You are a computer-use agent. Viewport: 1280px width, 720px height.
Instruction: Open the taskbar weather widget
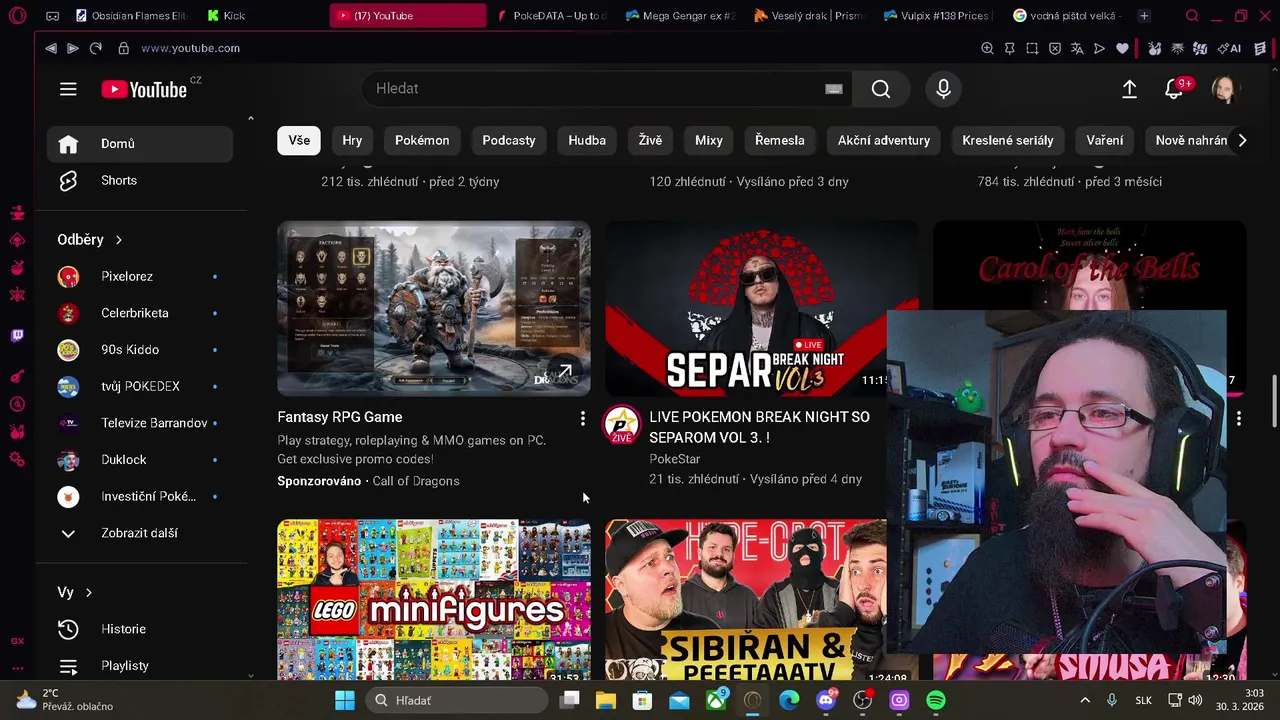pos(65,701)
